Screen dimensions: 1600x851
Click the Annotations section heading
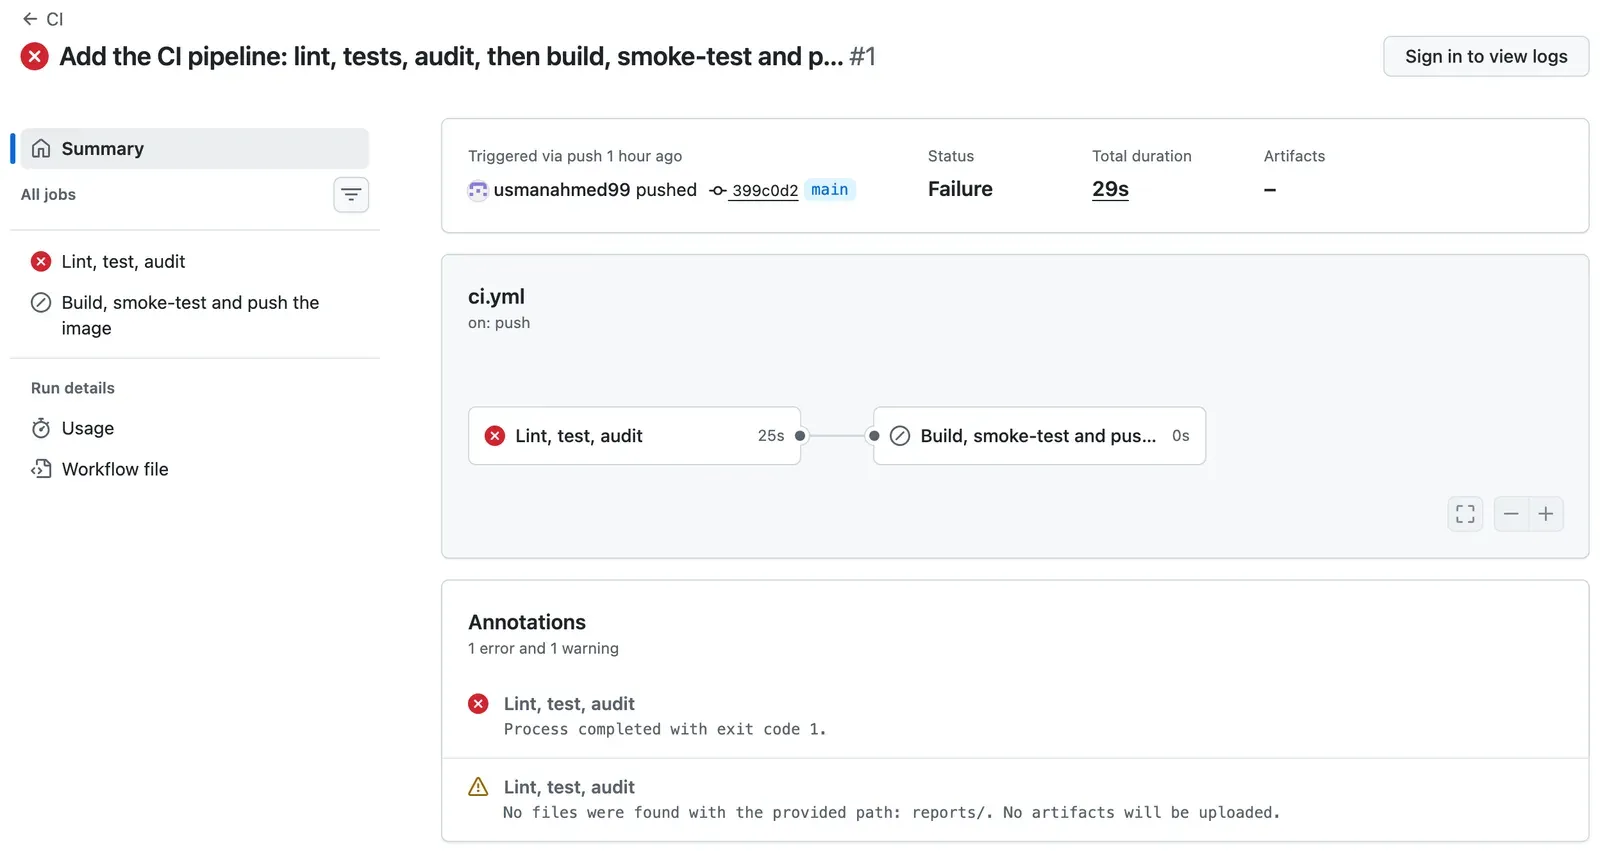[x=527, y=622]
